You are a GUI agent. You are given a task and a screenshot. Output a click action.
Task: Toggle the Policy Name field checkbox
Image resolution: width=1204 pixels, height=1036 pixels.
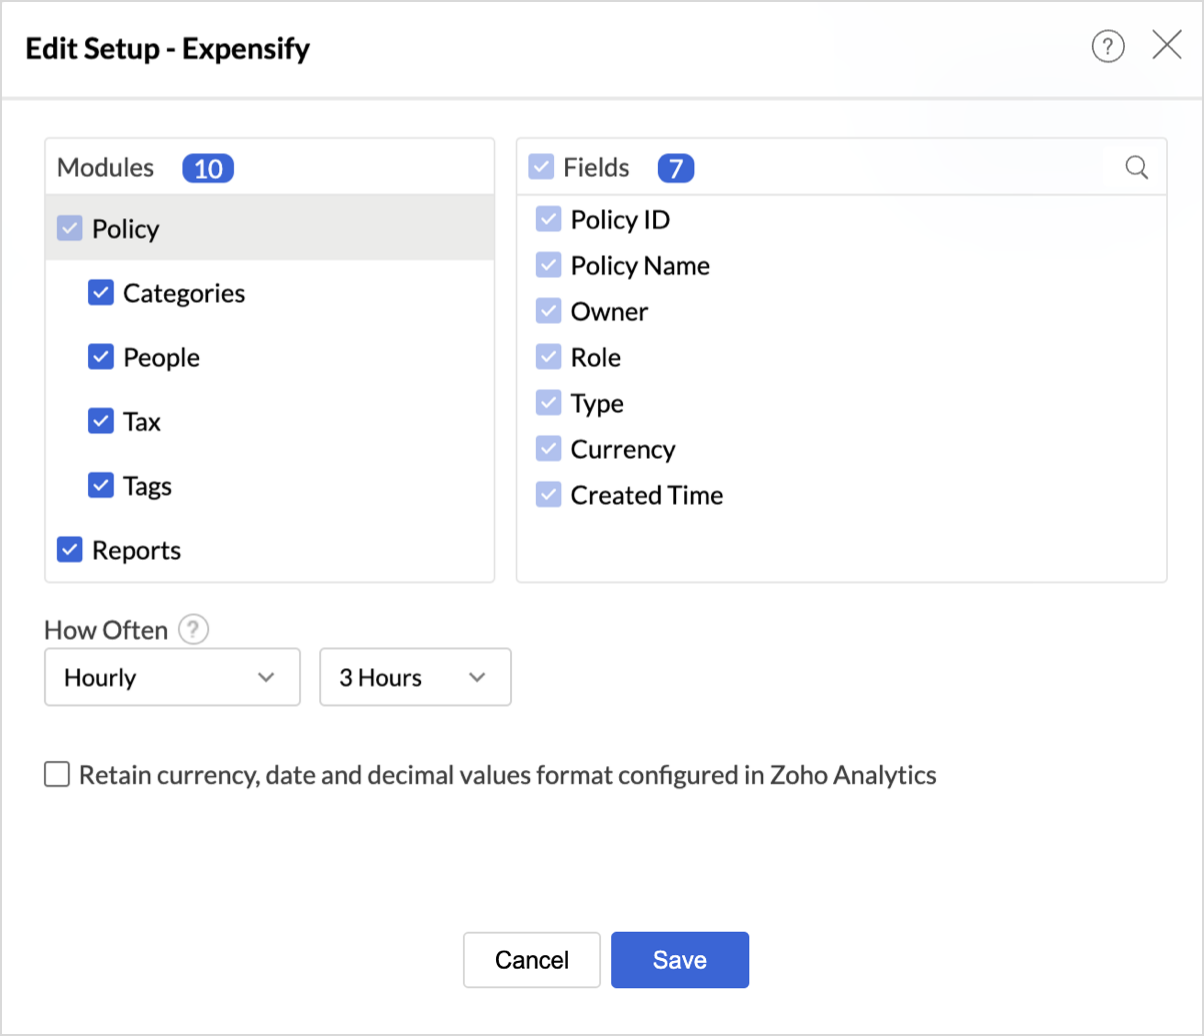click(x=548, y=265)
